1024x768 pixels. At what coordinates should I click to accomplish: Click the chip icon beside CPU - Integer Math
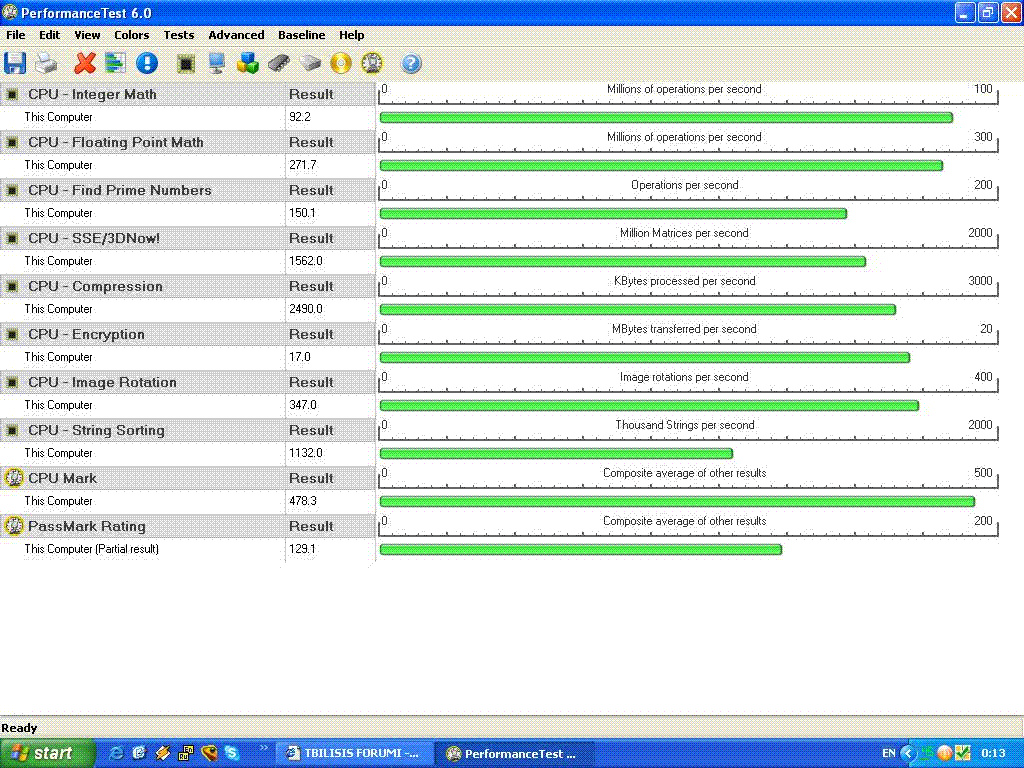(12, 95)
